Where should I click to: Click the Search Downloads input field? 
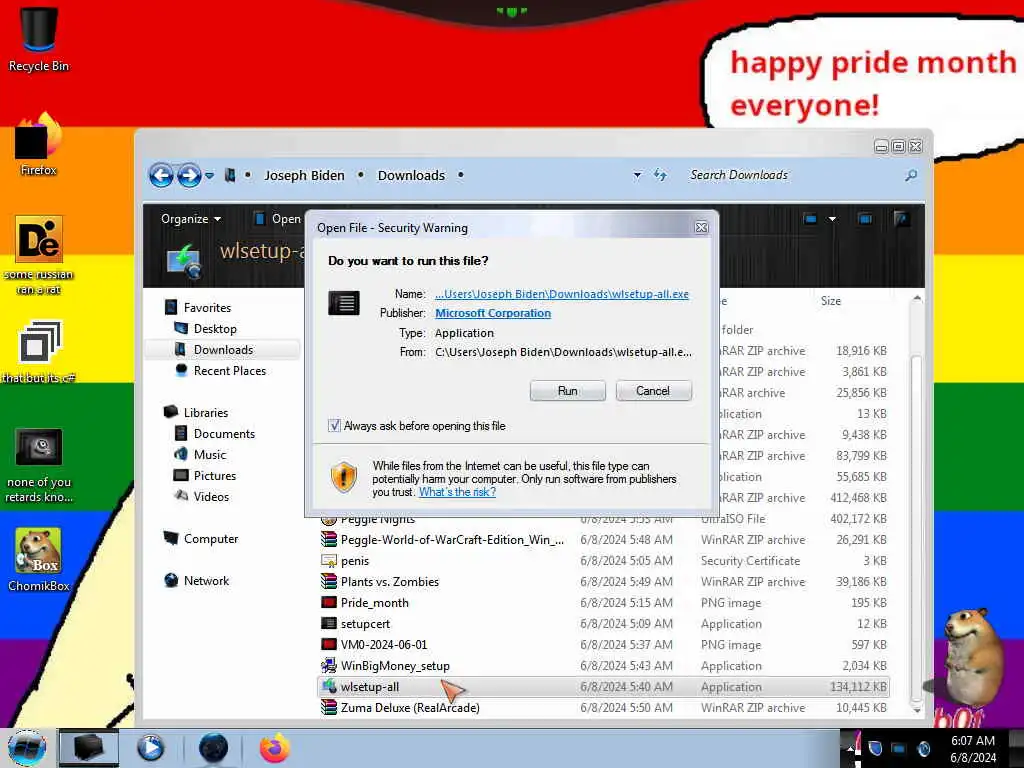point(793,175)
